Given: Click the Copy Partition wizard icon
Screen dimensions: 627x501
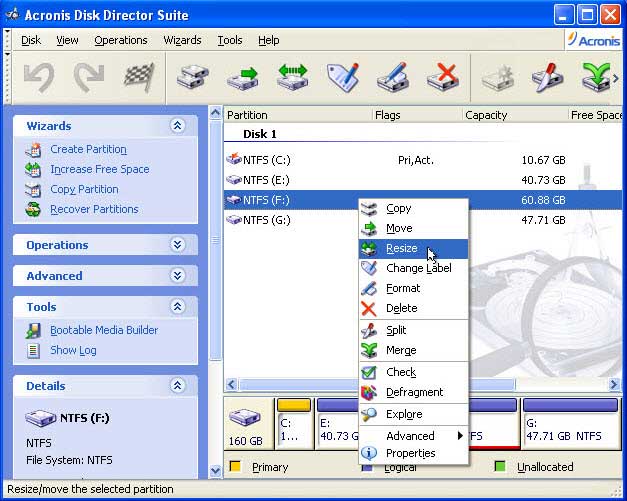Looking at the screenshot, I should 33,190.
